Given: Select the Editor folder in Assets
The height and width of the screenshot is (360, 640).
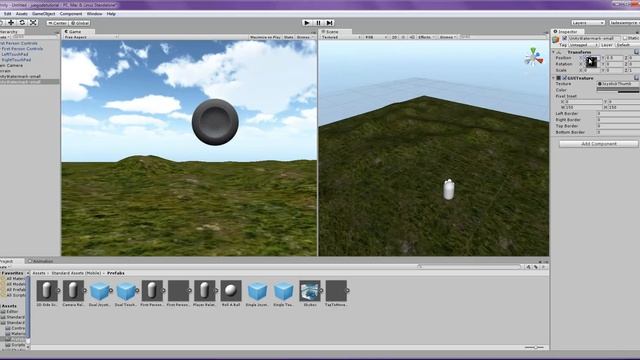Looking at the screenshot, I should pyautogui.click(x=12, y=311).
